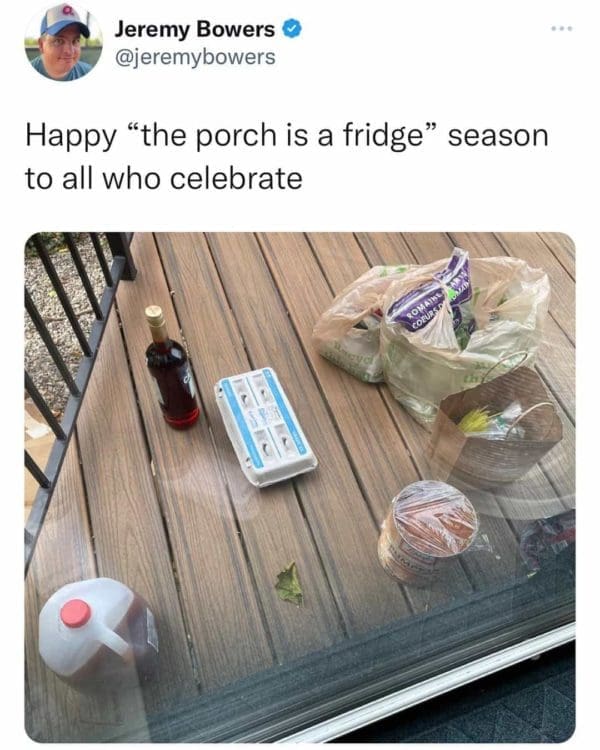Click the fallen green leaf on the deck
Viewport: 600px width, 750px height.
pos(289,584)
